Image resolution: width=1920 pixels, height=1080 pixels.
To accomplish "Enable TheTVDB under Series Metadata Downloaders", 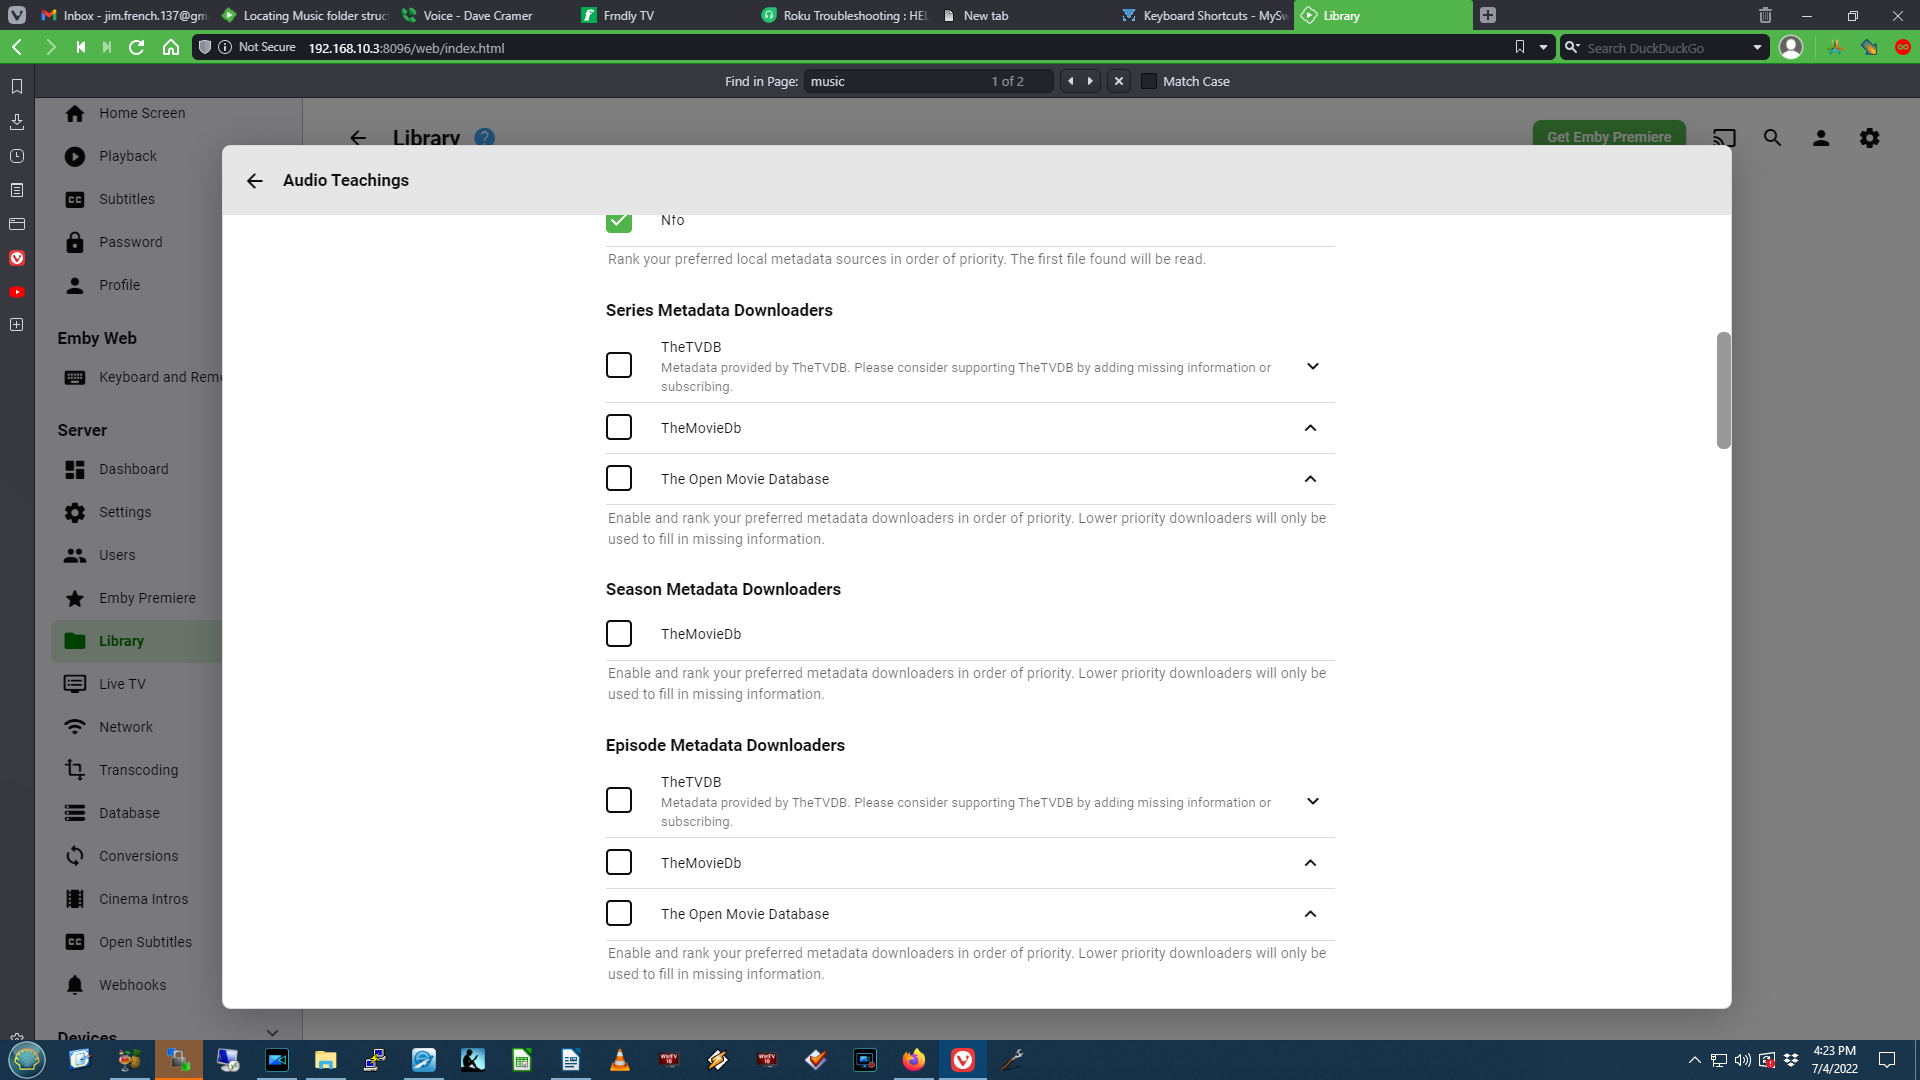I will pyautogui.click(x=619, y=366).
